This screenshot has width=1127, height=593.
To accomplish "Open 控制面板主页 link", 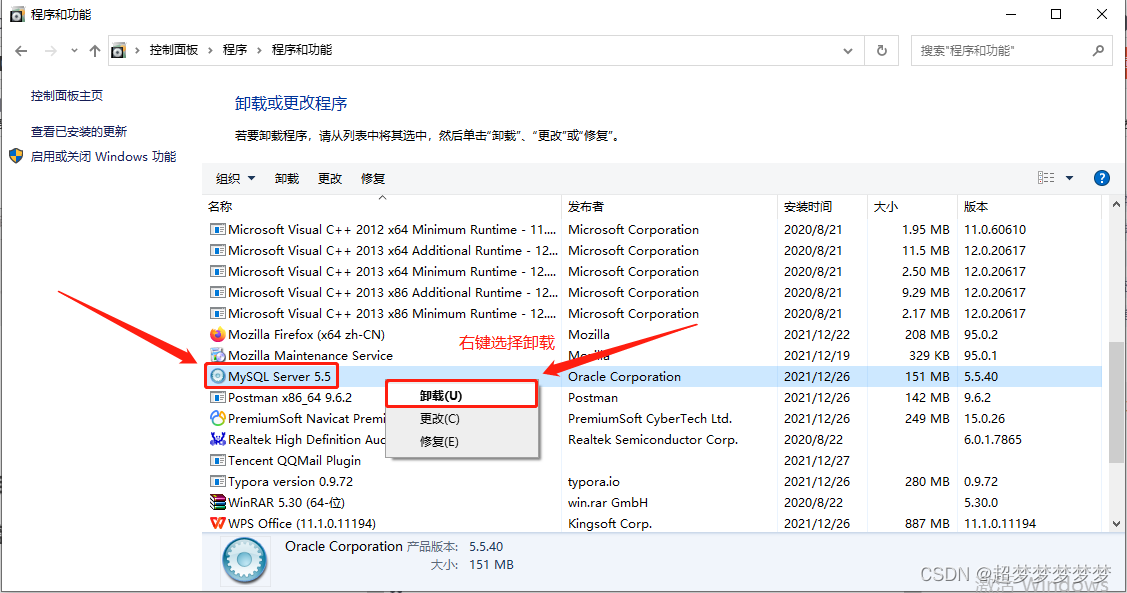I will [x=67, y=96].
